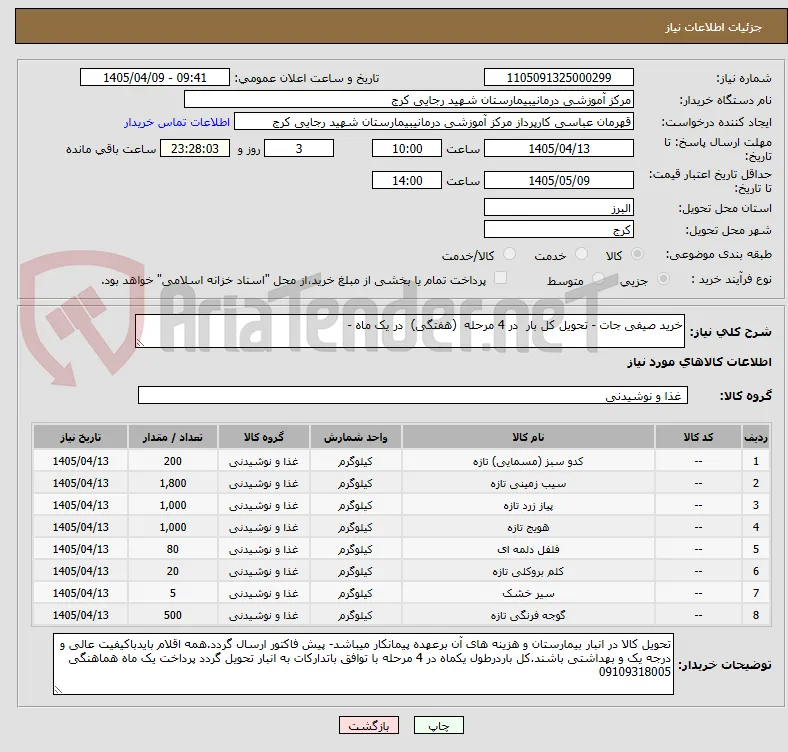Click the گروه کالا field غذا و نوشیدنی

(x=413, y=395)
